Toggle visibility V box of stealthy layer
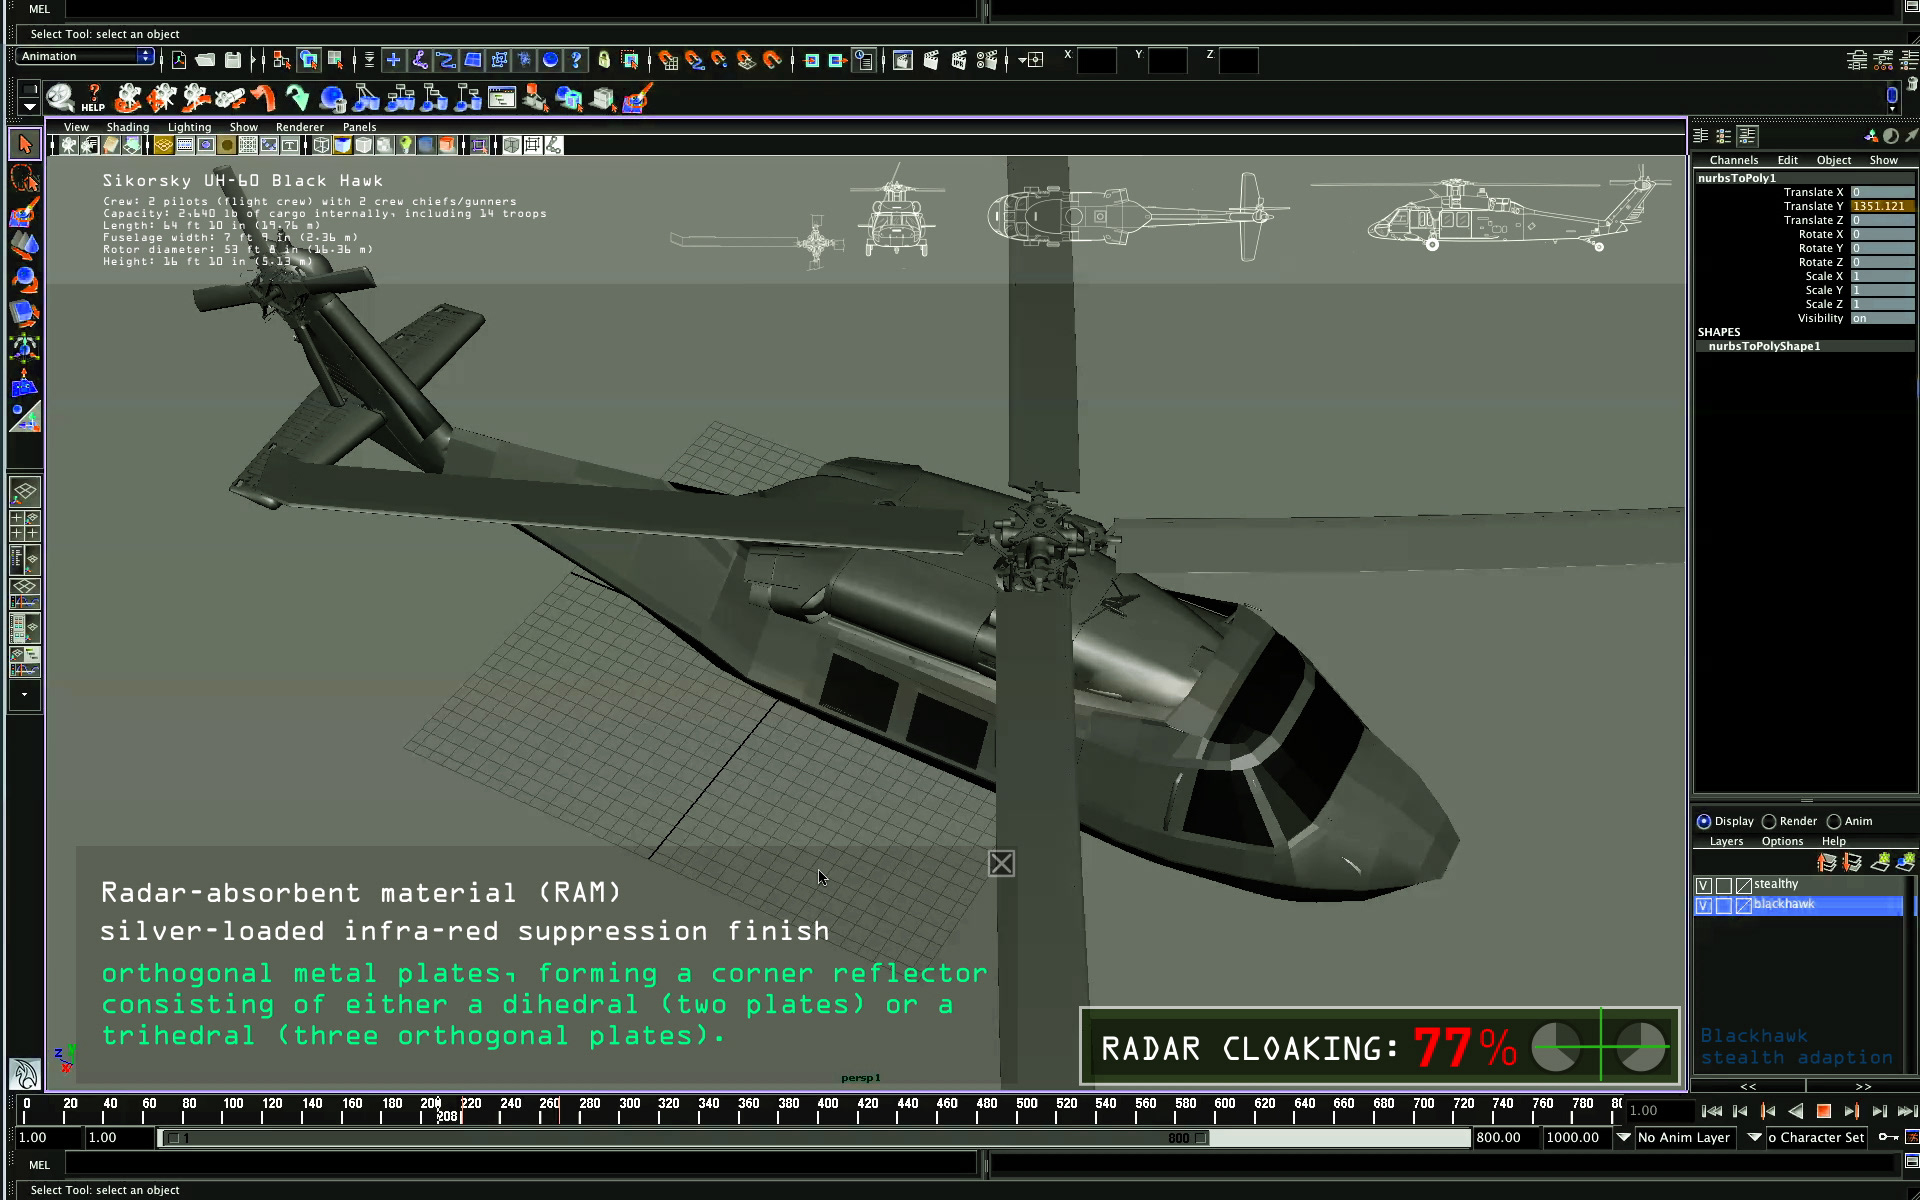Image resolution: width=1920 pixels, height=1200 pixels. pos(1704,885)
